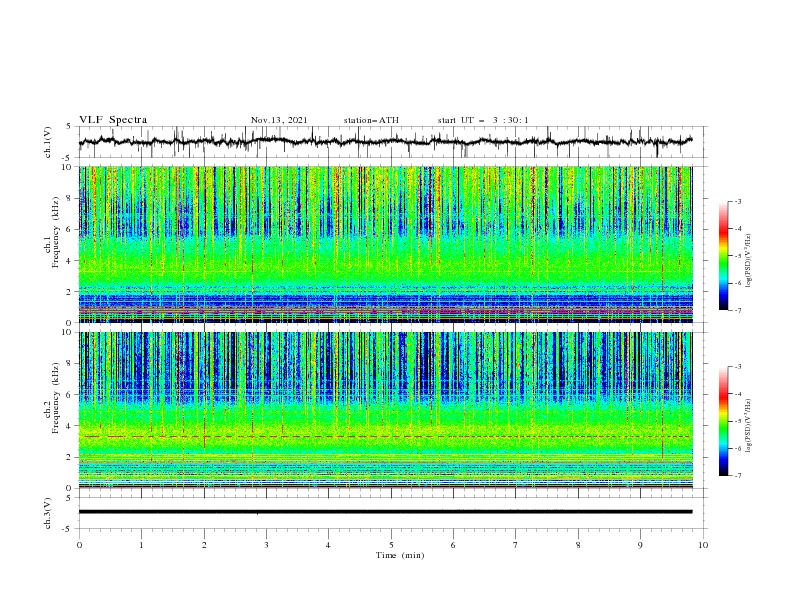Click the 'start UT = 3 :30: 1' text
This screenshot has width=792, height=612.
coord(483,120)
